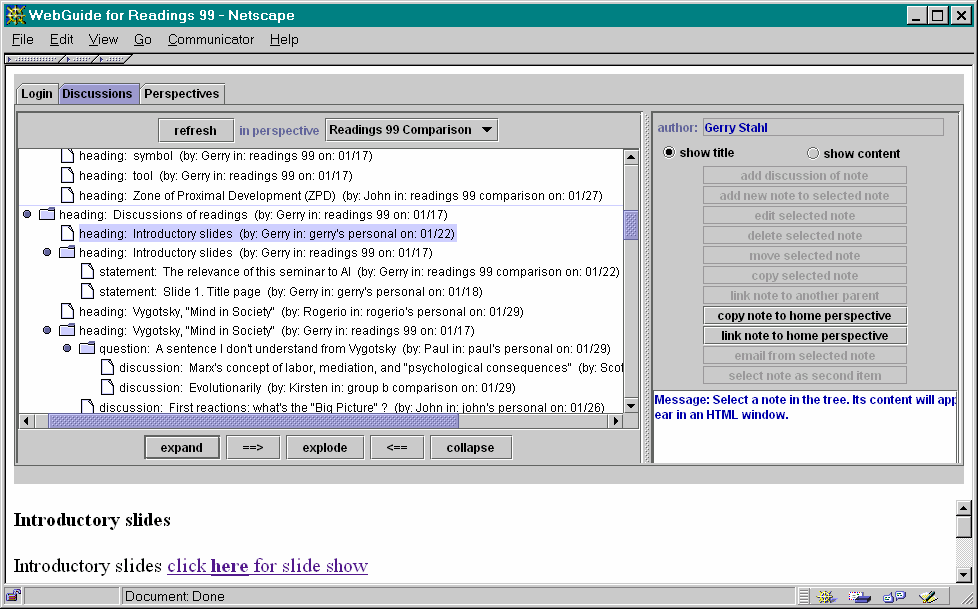Collapse Gerry's Vygotsky heading bullet toggle

coord(47,330)
